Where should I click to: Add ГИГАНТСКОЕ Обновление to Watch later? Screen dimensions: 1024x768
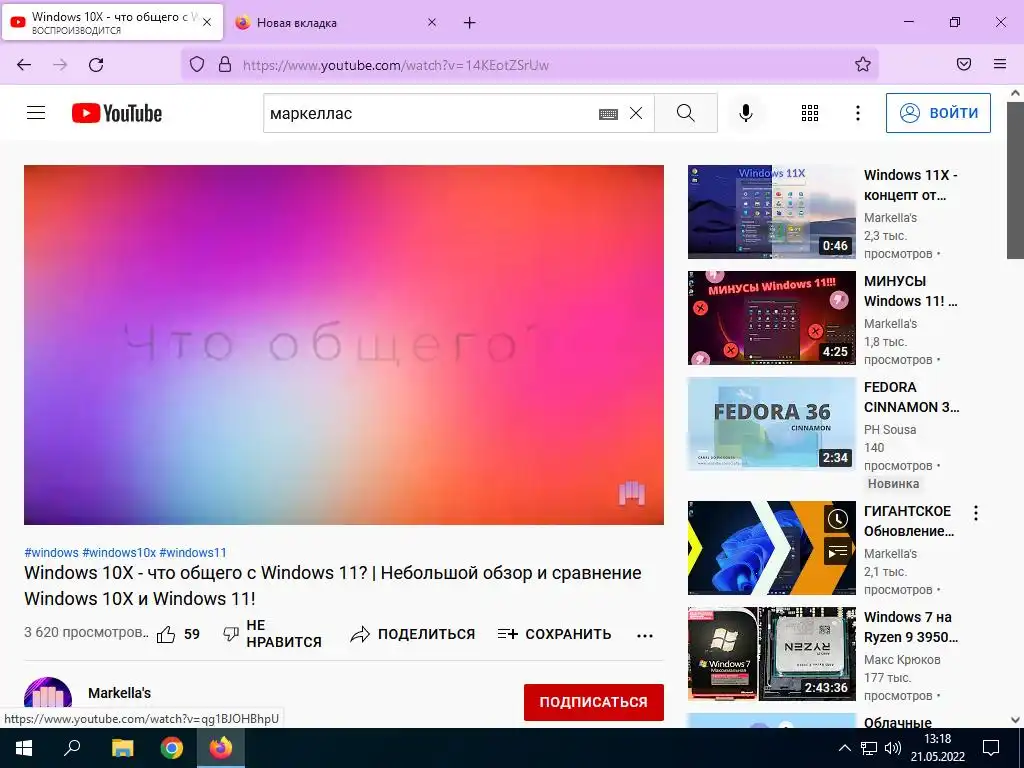coord(837,520)
